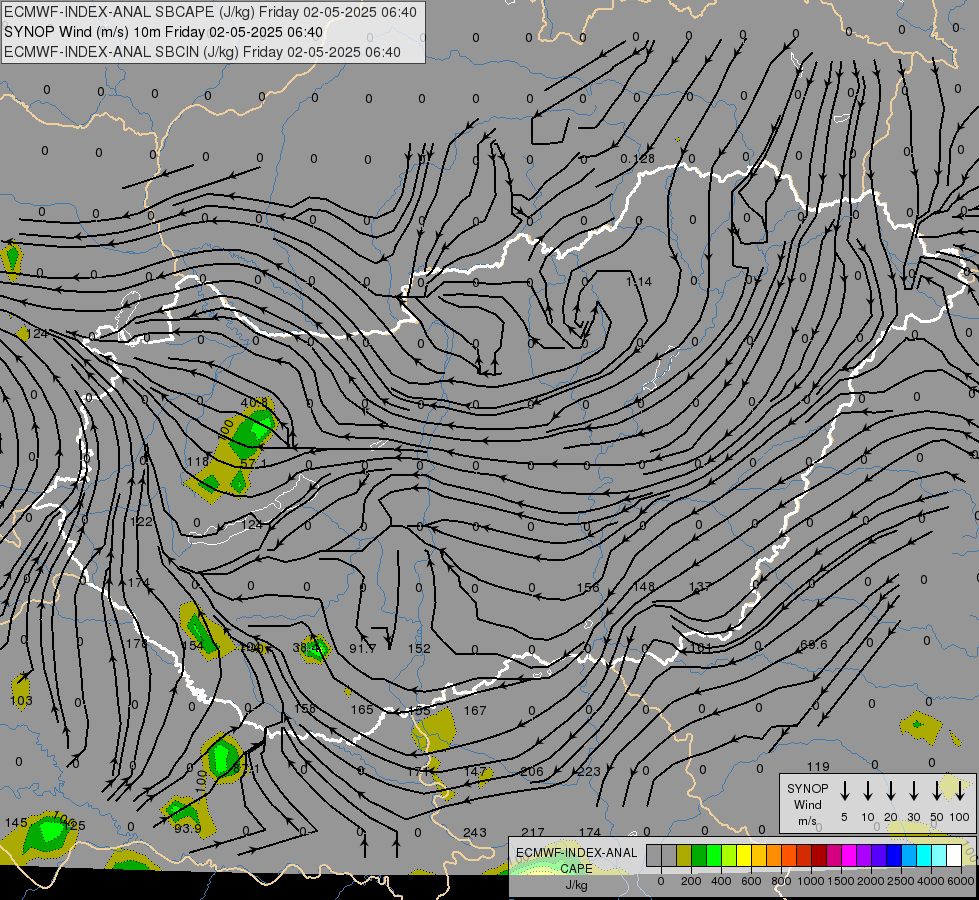979x900 pixels.
Task: Select the pure yellow CAPE legend swatch
Action: [744, 856]
